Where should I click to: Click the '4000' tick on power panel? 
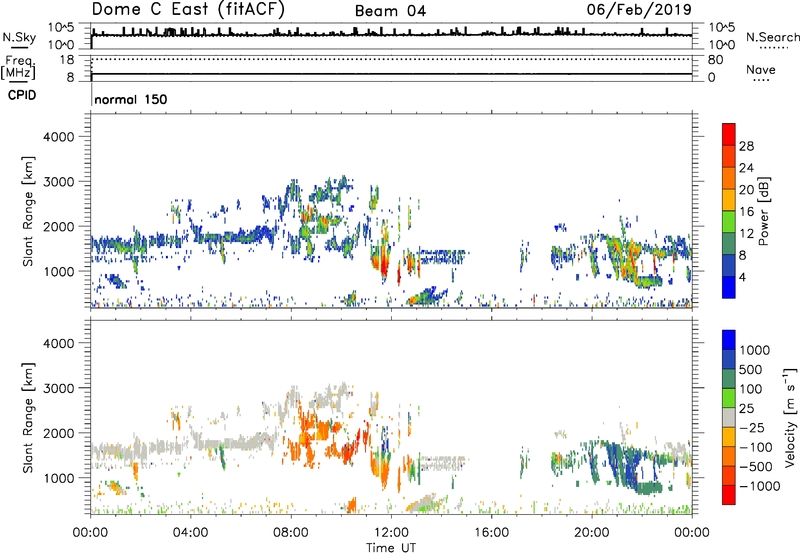click(x=59, y=137)
